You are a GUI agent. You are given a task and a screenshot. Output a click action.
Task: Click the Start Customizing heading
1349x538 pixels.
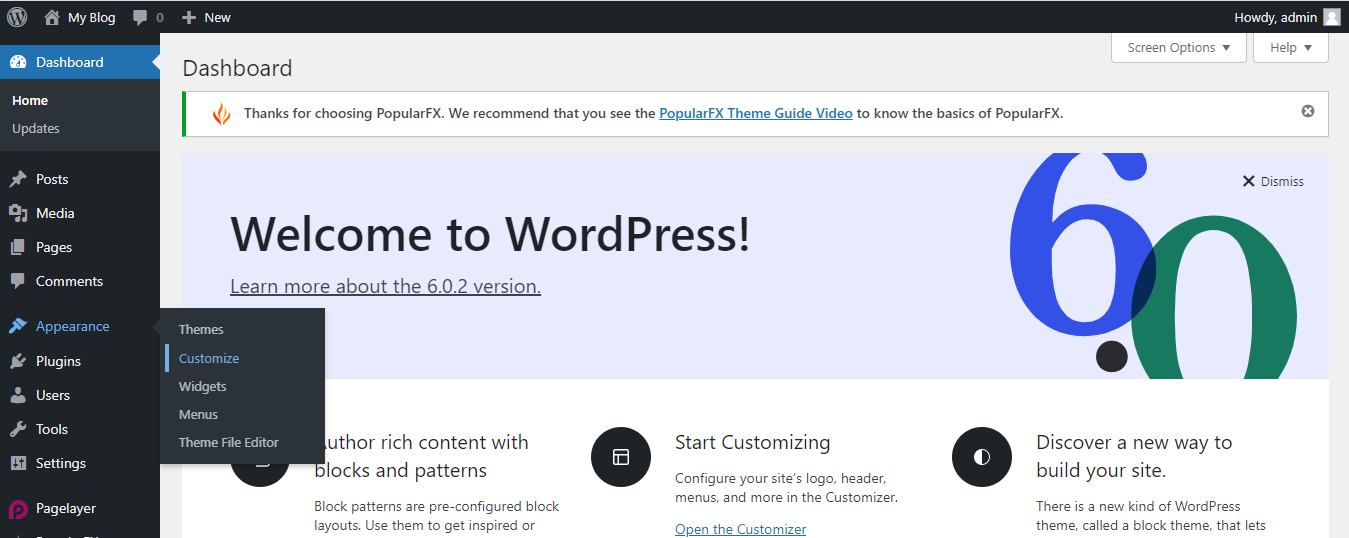pos(752,442)
